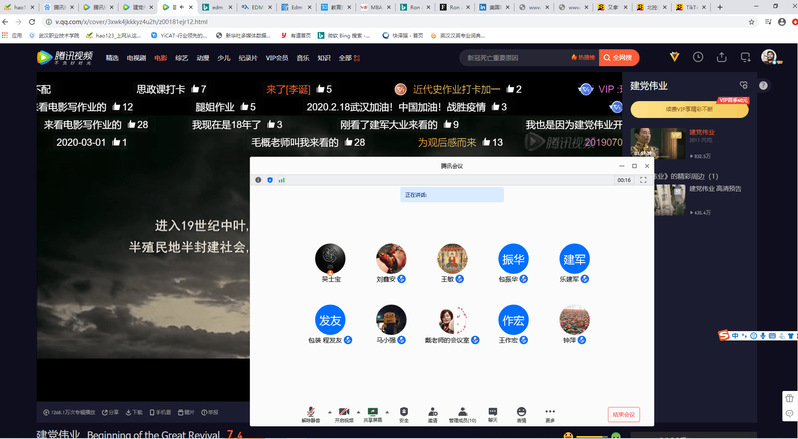Click the 邀请 invite icon
Screen dimensions: 798x439
(x=433, y=412)
